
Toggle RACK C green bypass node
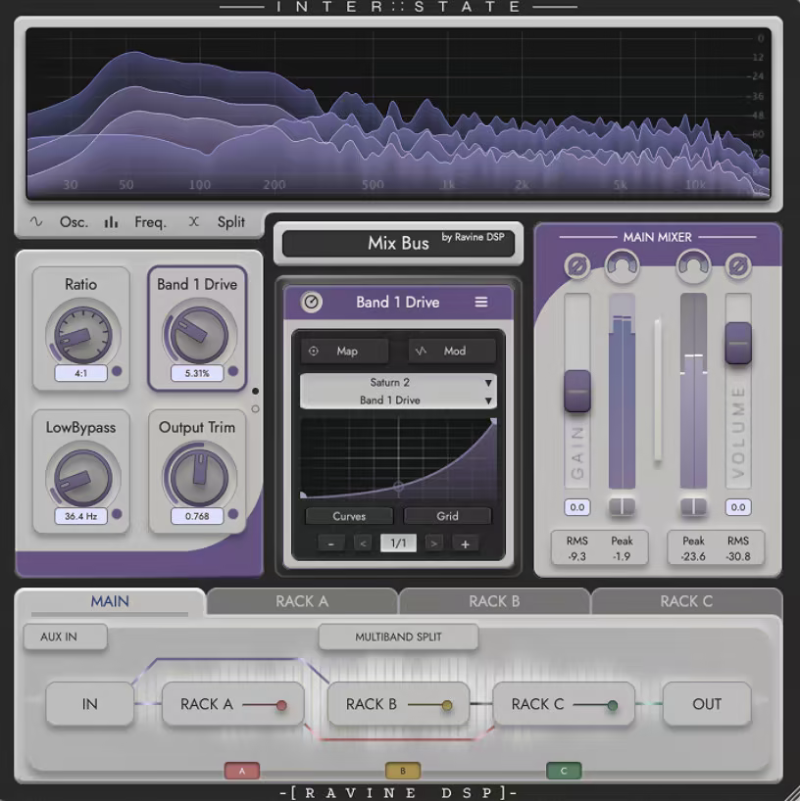click(613, 705)
